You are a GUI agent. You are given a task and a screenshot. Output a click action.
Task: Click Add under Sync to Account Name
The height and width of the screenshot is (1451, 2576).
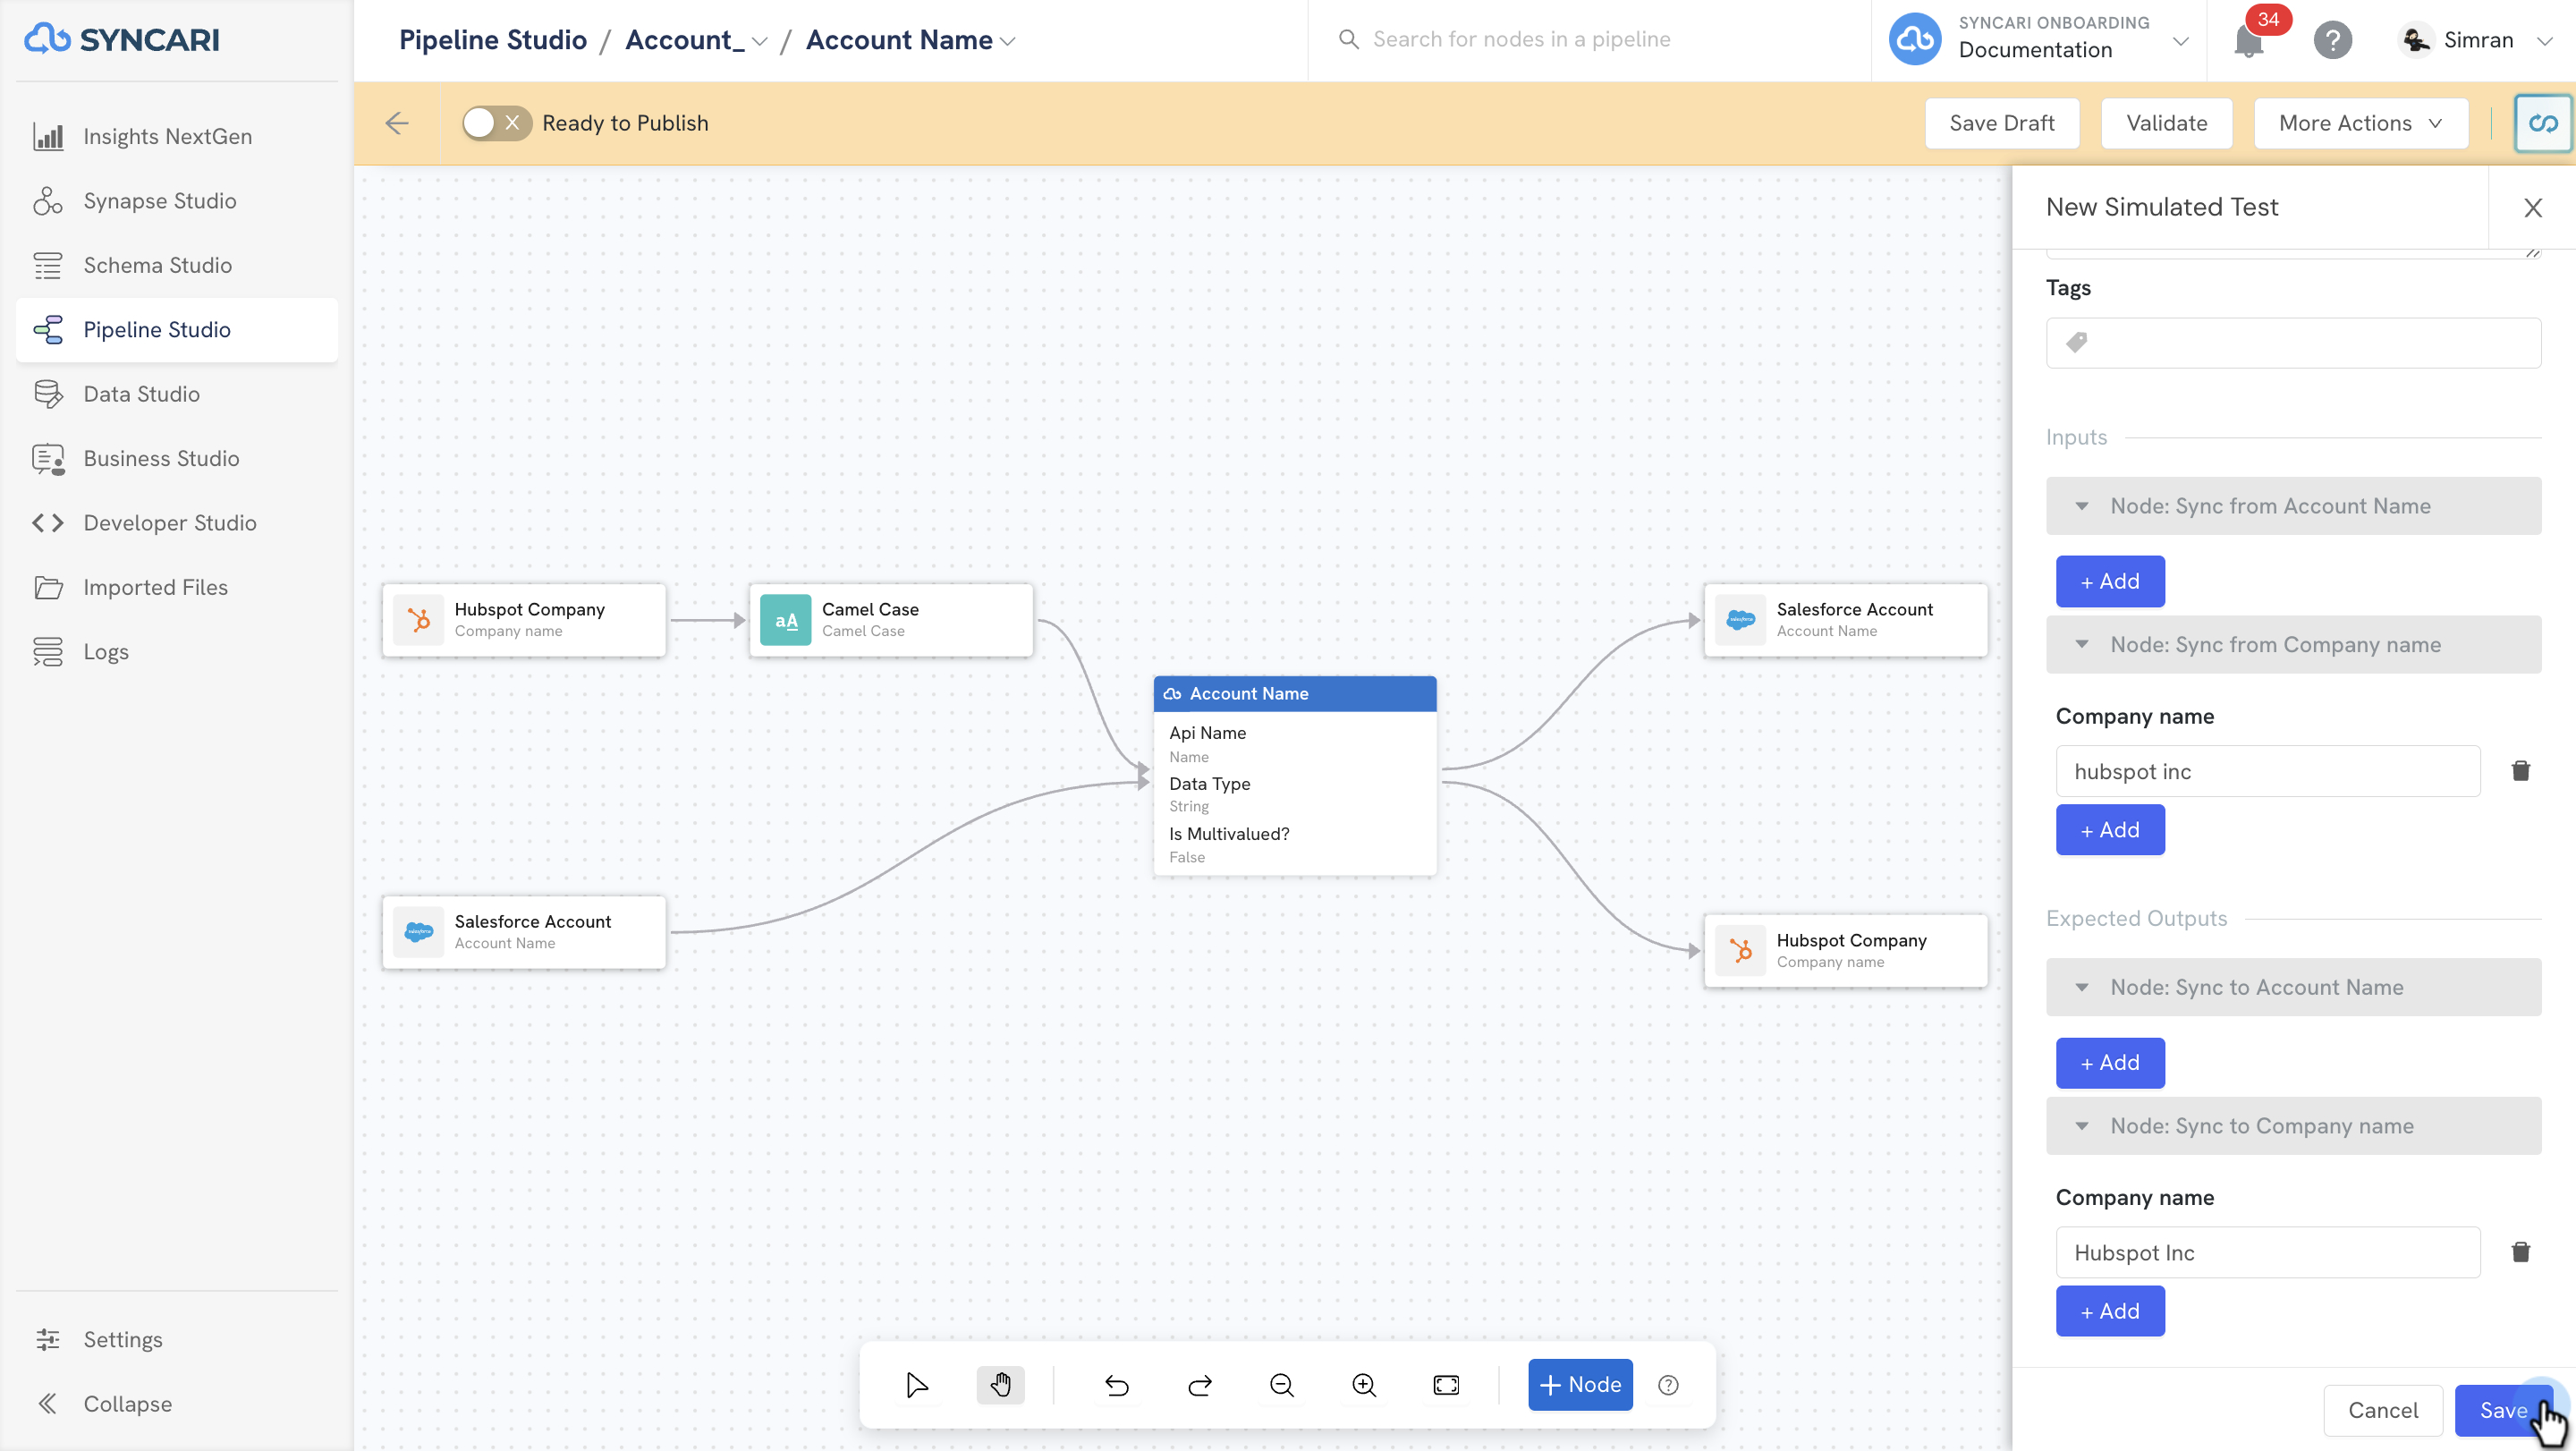2110,1062
